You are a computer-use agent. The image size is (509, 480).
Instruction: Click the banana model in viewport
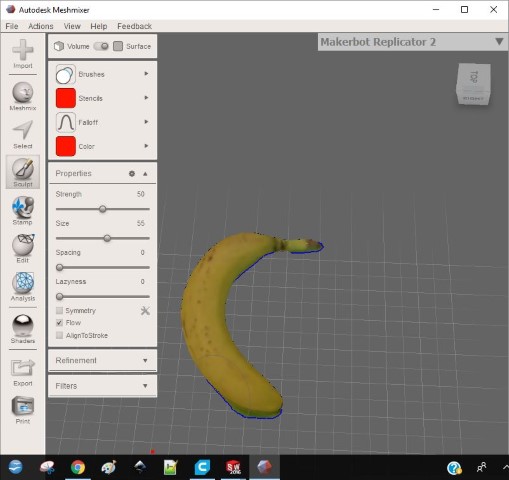point(207,317)
